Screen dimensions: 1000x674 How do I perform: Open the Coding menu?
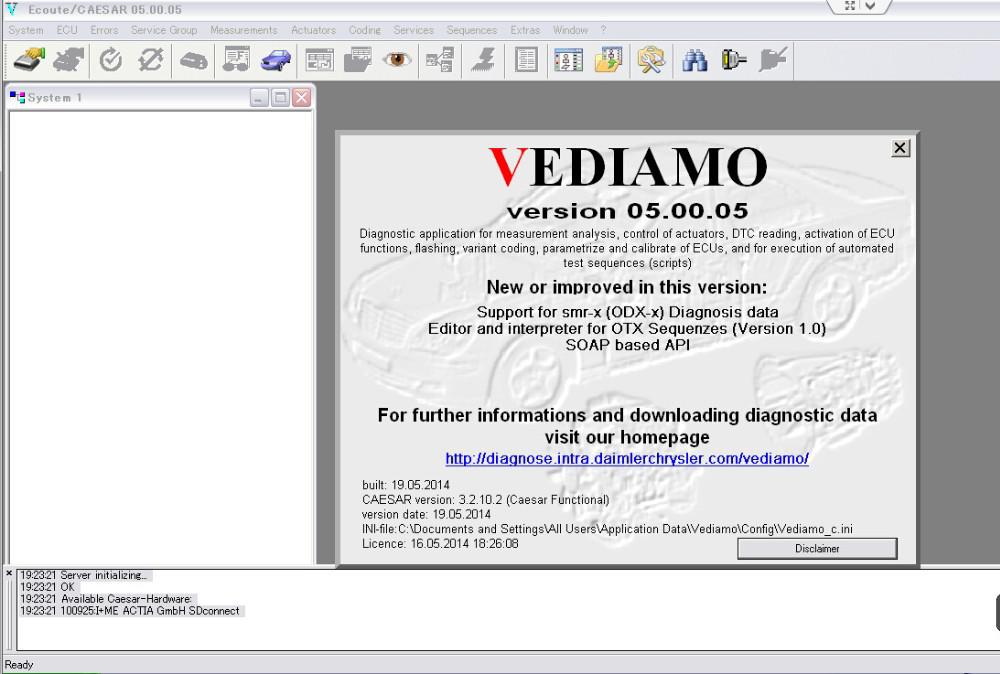[365, 30]
